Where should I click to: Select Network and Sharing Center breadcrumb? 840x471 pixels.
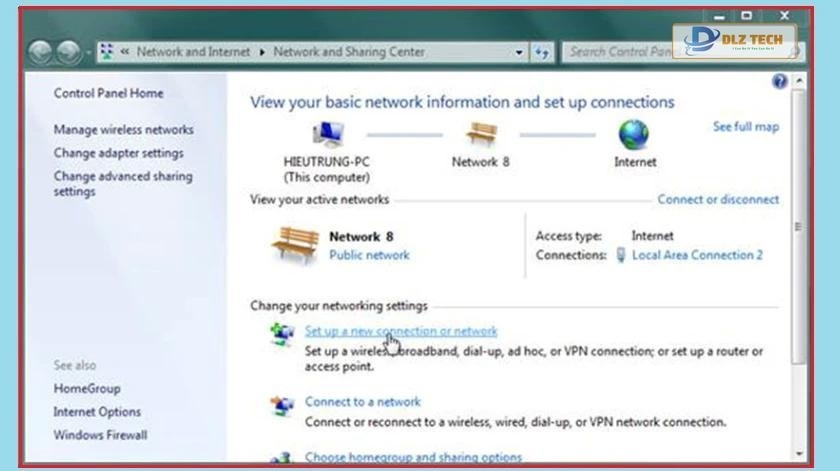coord(349,52)
